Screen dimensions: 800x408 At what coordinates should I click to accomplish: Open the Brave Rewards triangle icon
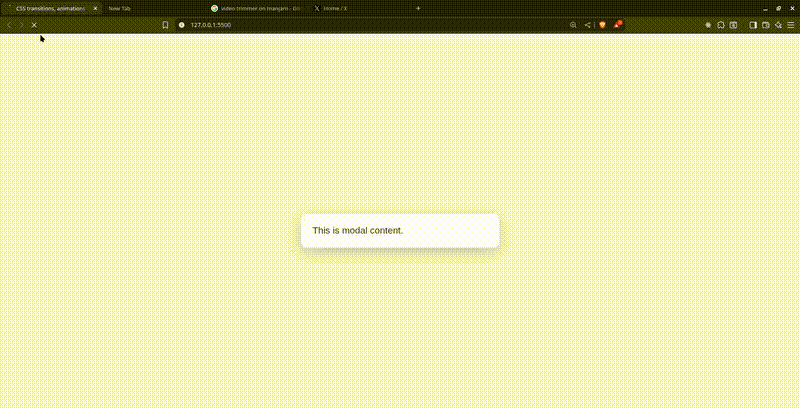[618, 25]
